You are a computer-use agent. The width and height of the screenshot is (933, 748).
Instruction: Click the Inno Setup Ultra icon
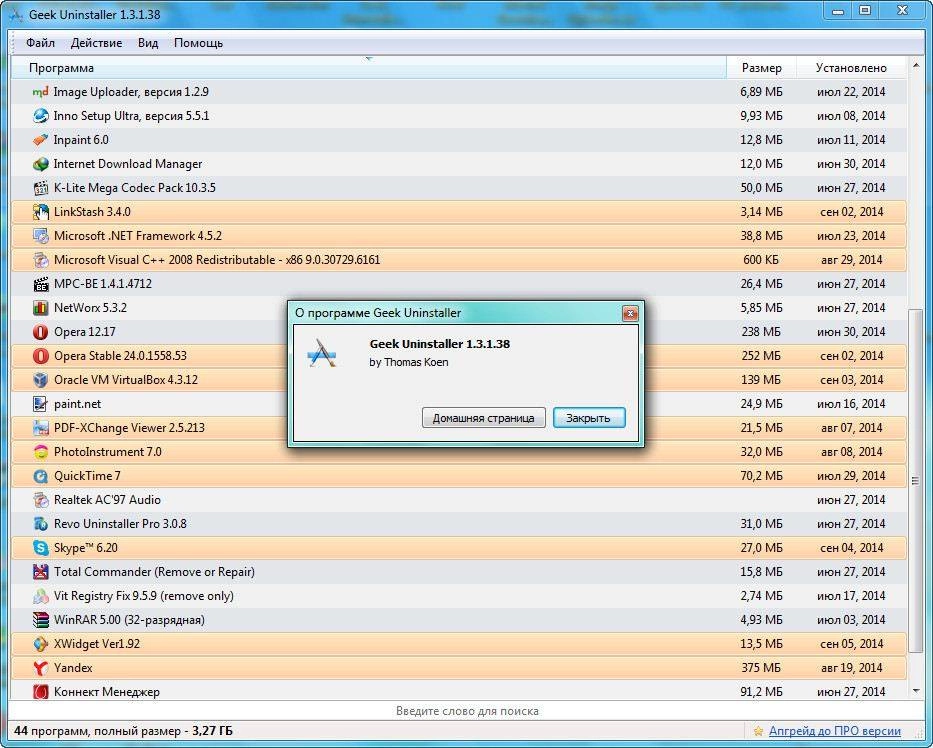point(40,115)
